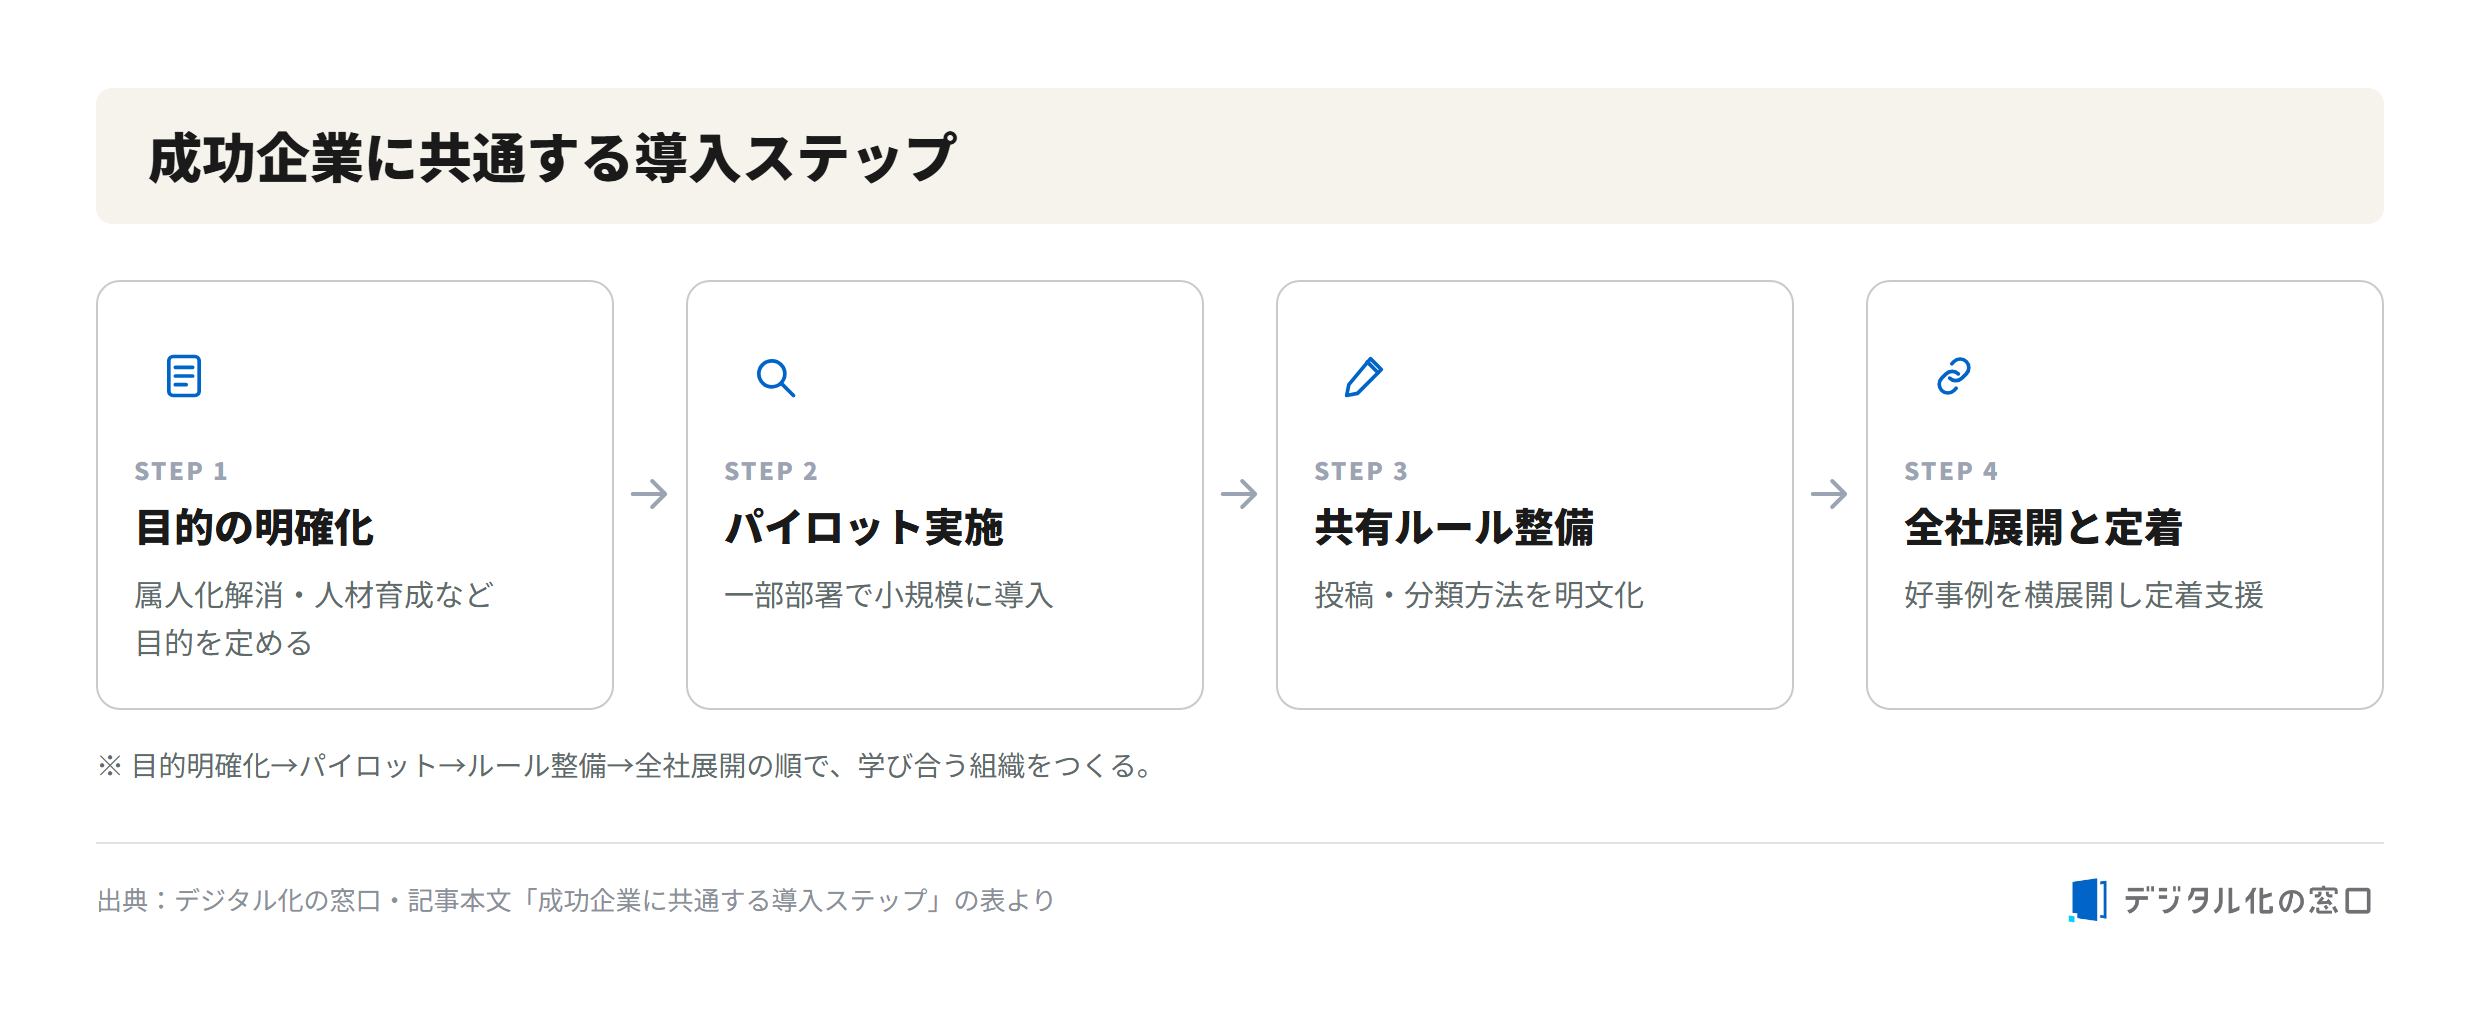
Task: Click the STEP 1 label
Action: (181, 471)
